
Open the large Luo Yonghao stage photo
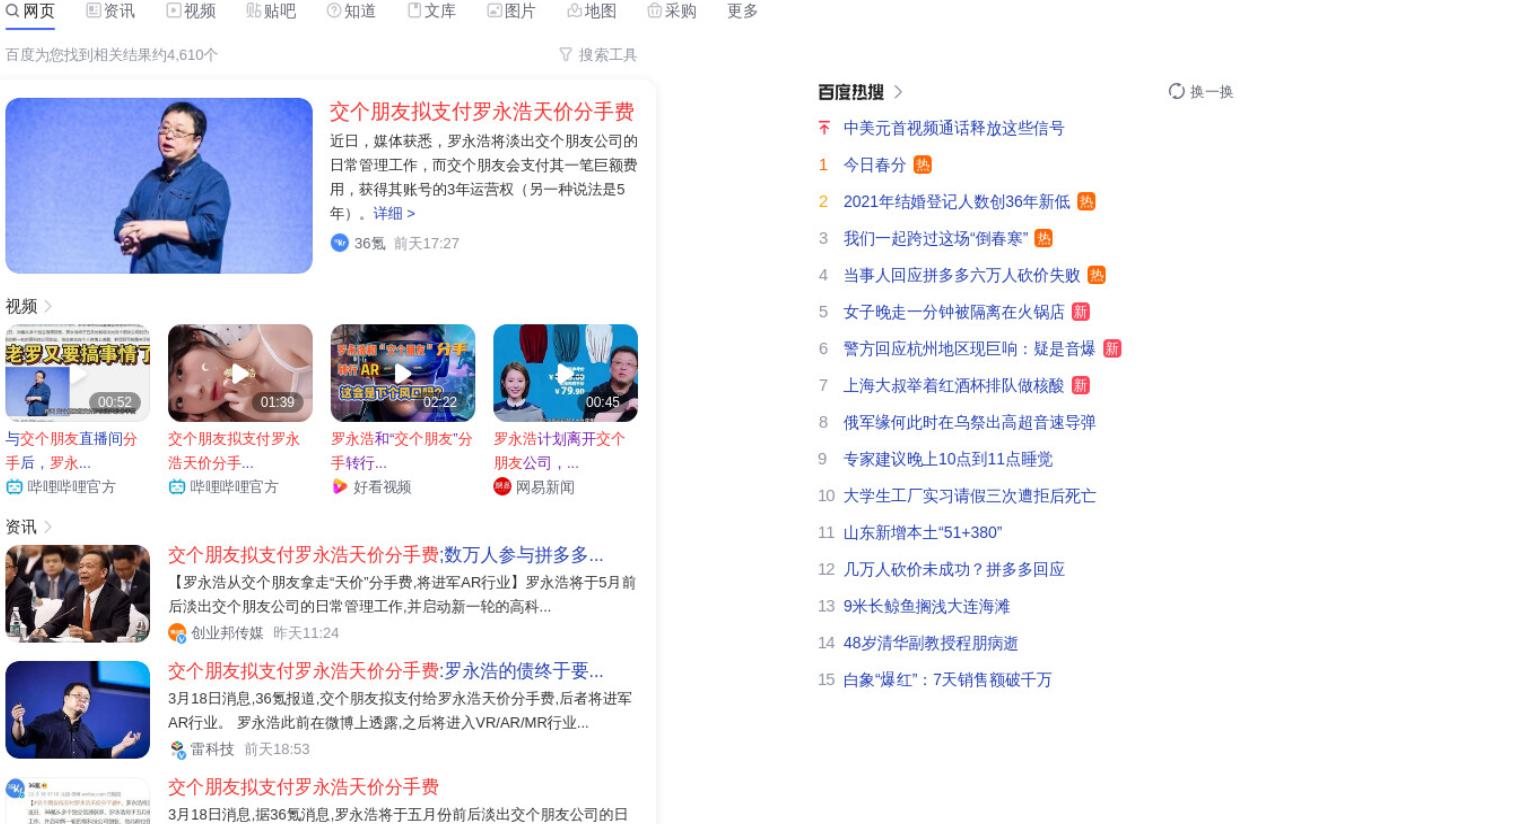159,186
